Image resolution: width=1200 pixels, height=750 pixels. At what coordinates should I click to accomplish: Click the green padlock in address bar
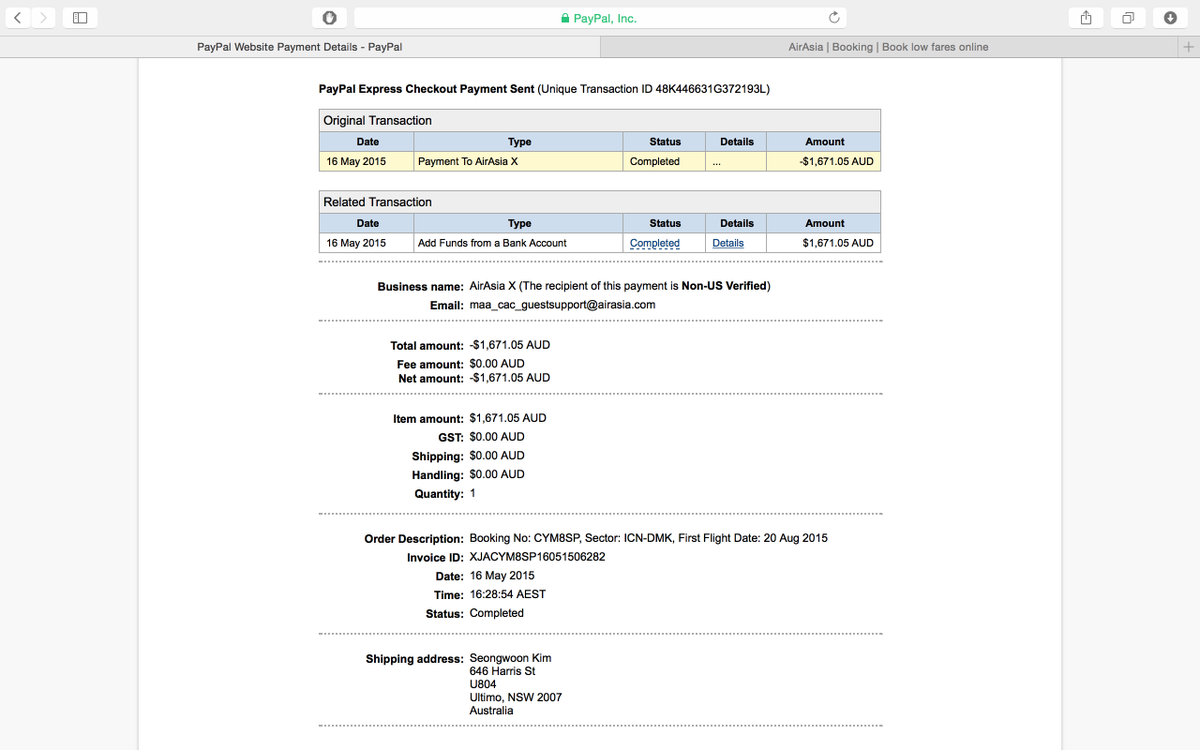[x=565, y=18]
